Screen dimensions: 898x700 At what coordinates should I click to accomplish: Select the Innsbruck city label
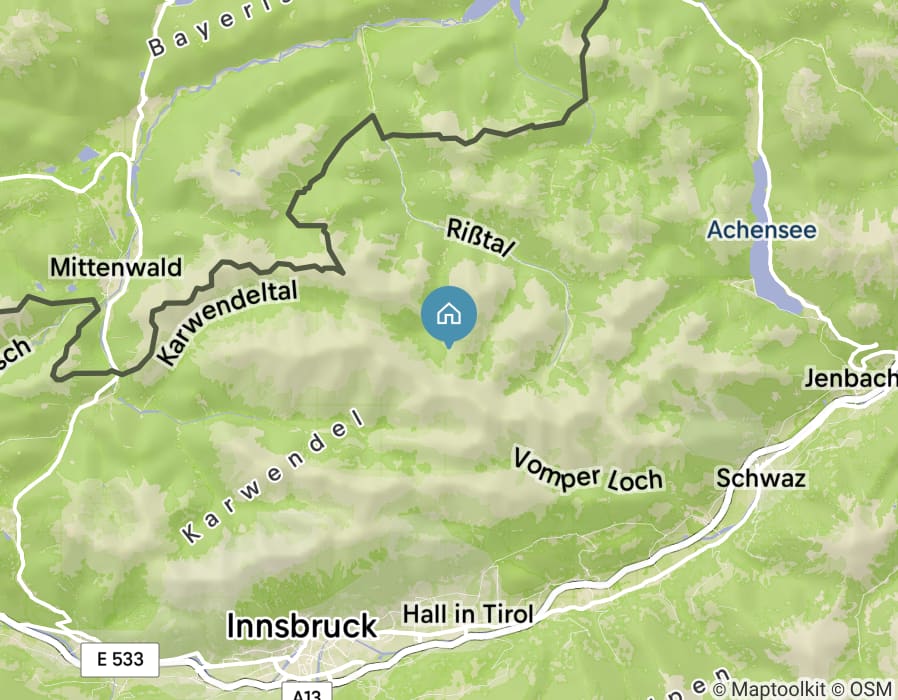tap(302, 625)
